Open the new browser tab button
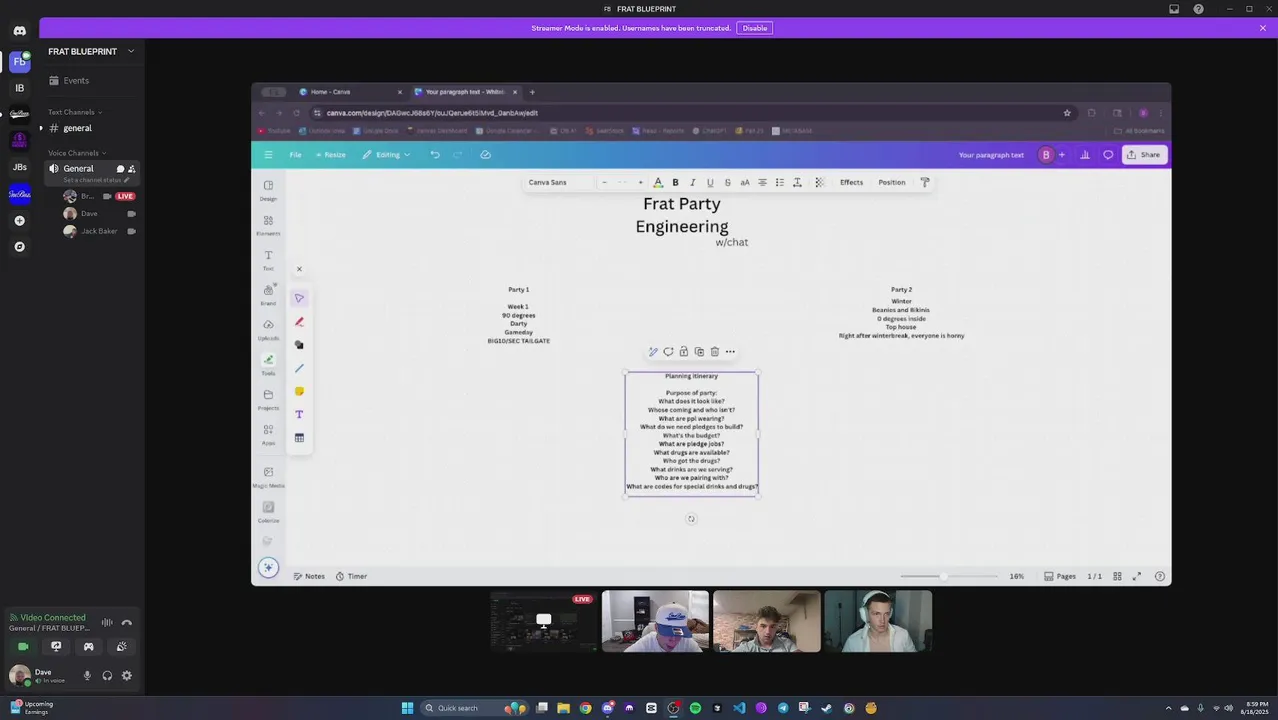The image size is (1278, 720). [x=532, y=92]
